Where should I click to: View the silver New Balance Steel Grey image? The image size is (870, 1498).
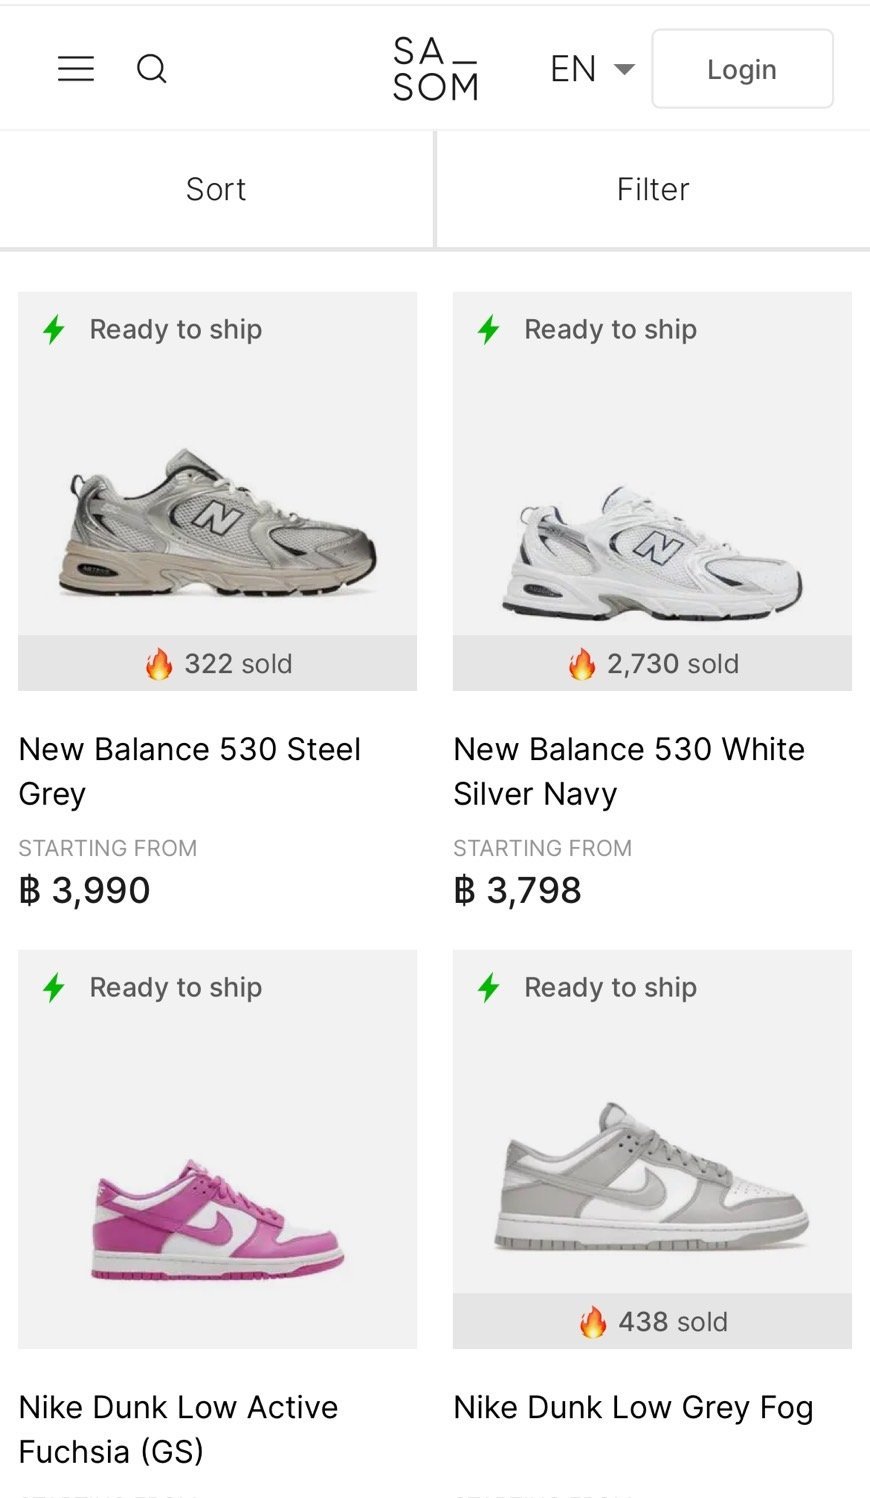[x=217, y=525]
